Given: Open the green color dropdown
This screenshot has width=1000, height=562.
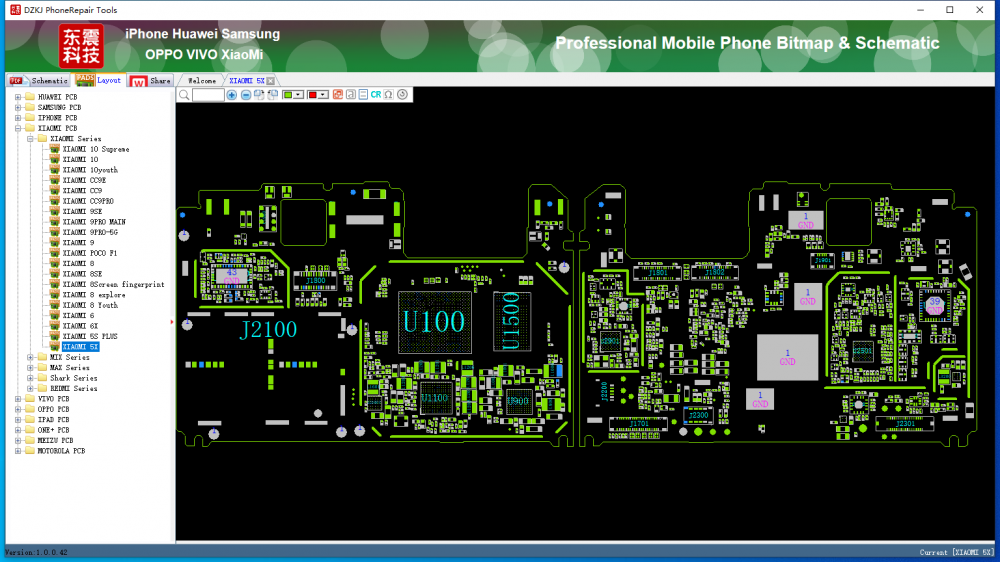Looking at the screenshot, I should click(x=300, y=95).
